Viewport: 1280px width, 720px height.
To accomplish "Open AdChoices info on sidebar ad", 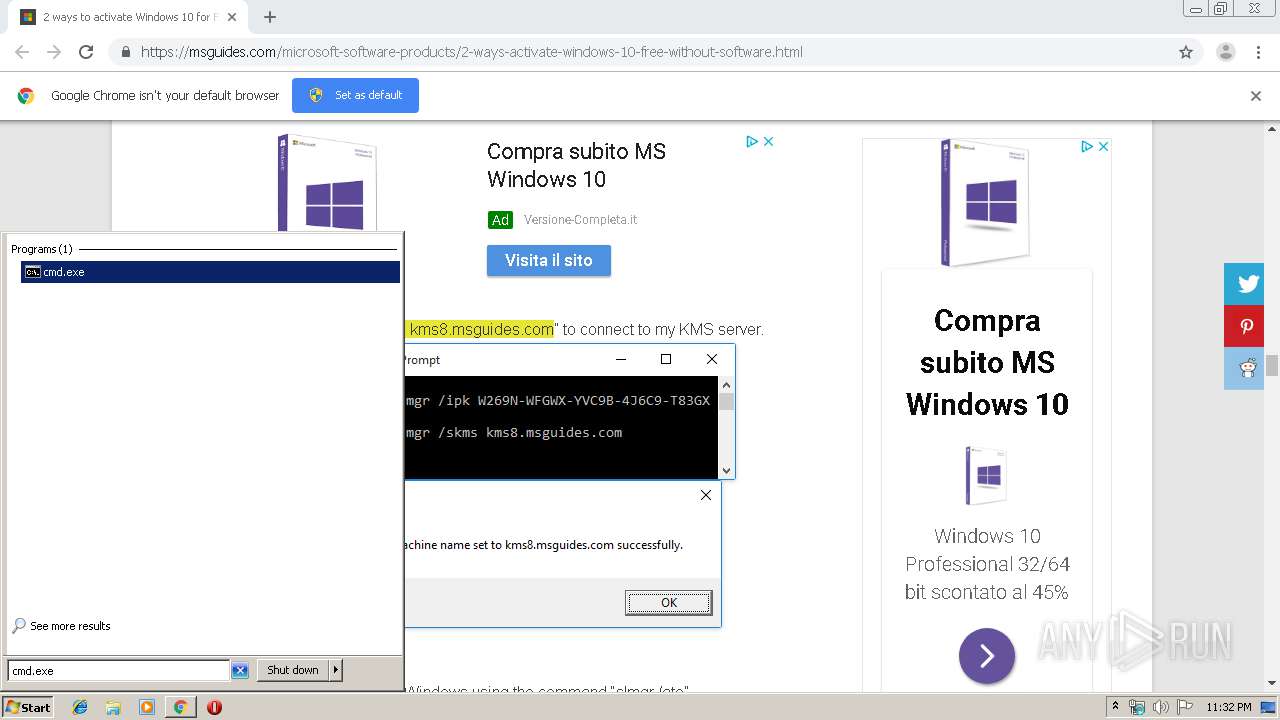I will [1087, 146].
